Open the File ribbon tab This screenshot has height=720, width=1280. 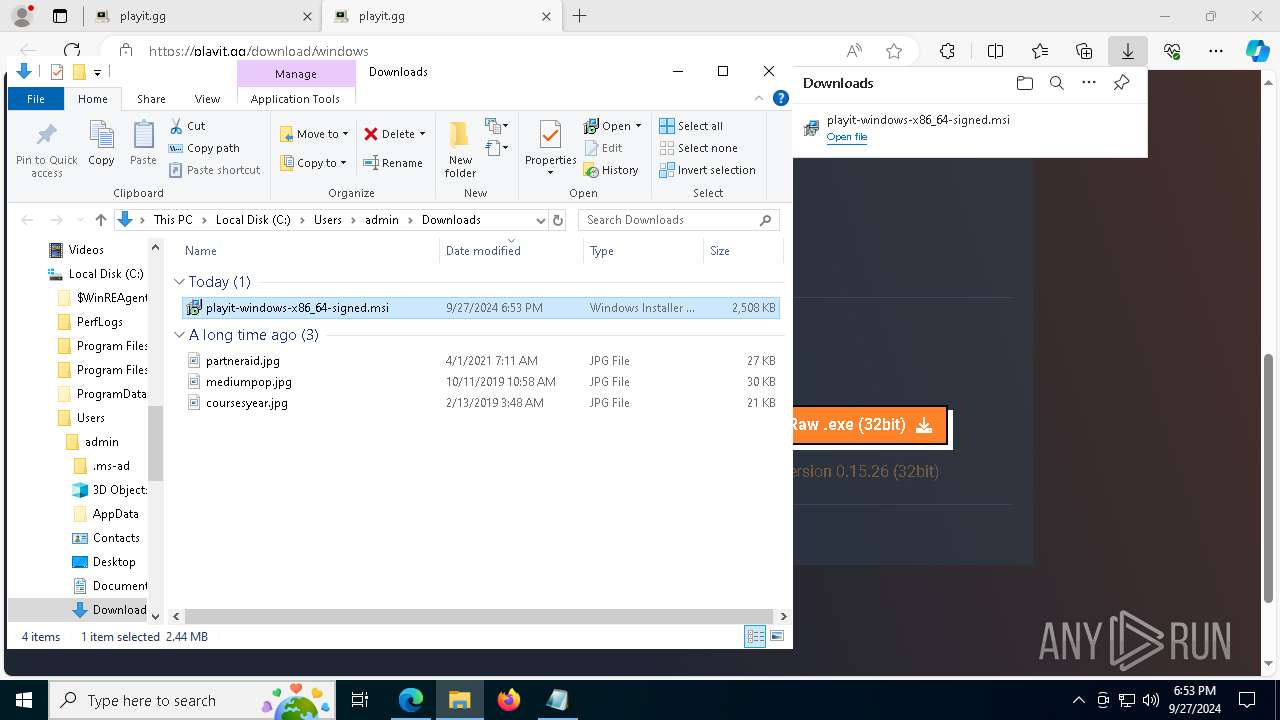(x=36, y=99)
